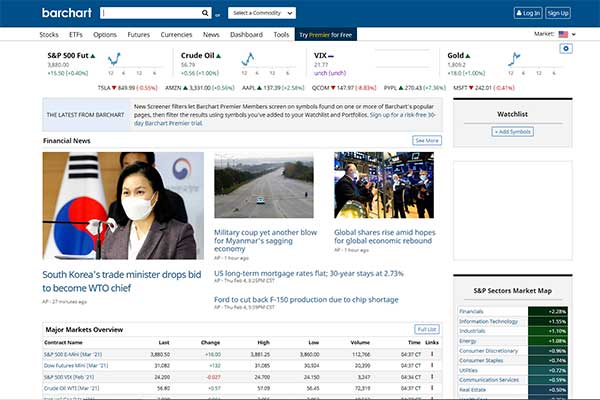Image resolution: width=600 pixels, height=400 pixels.
Task: Open S&P 500 E-Mini (Mar '21) contract
Action: (73, 354)
